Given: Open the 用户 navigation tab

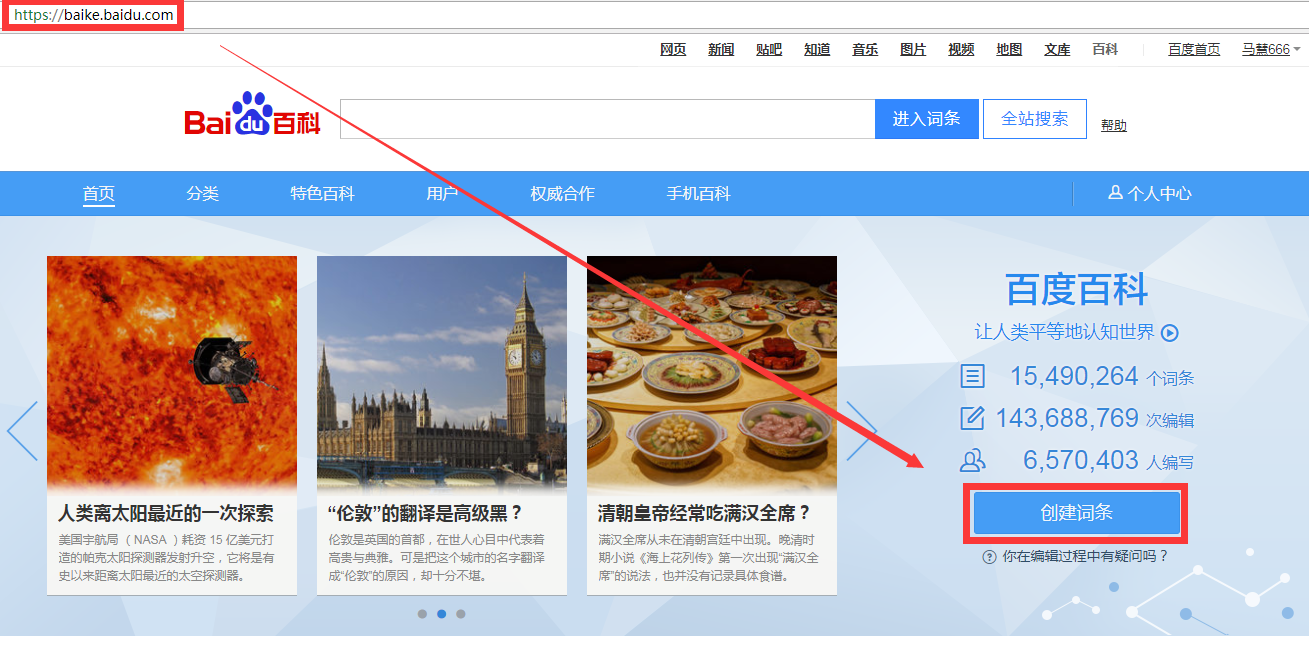Looking at the screenshot, I should pos(442,194).
